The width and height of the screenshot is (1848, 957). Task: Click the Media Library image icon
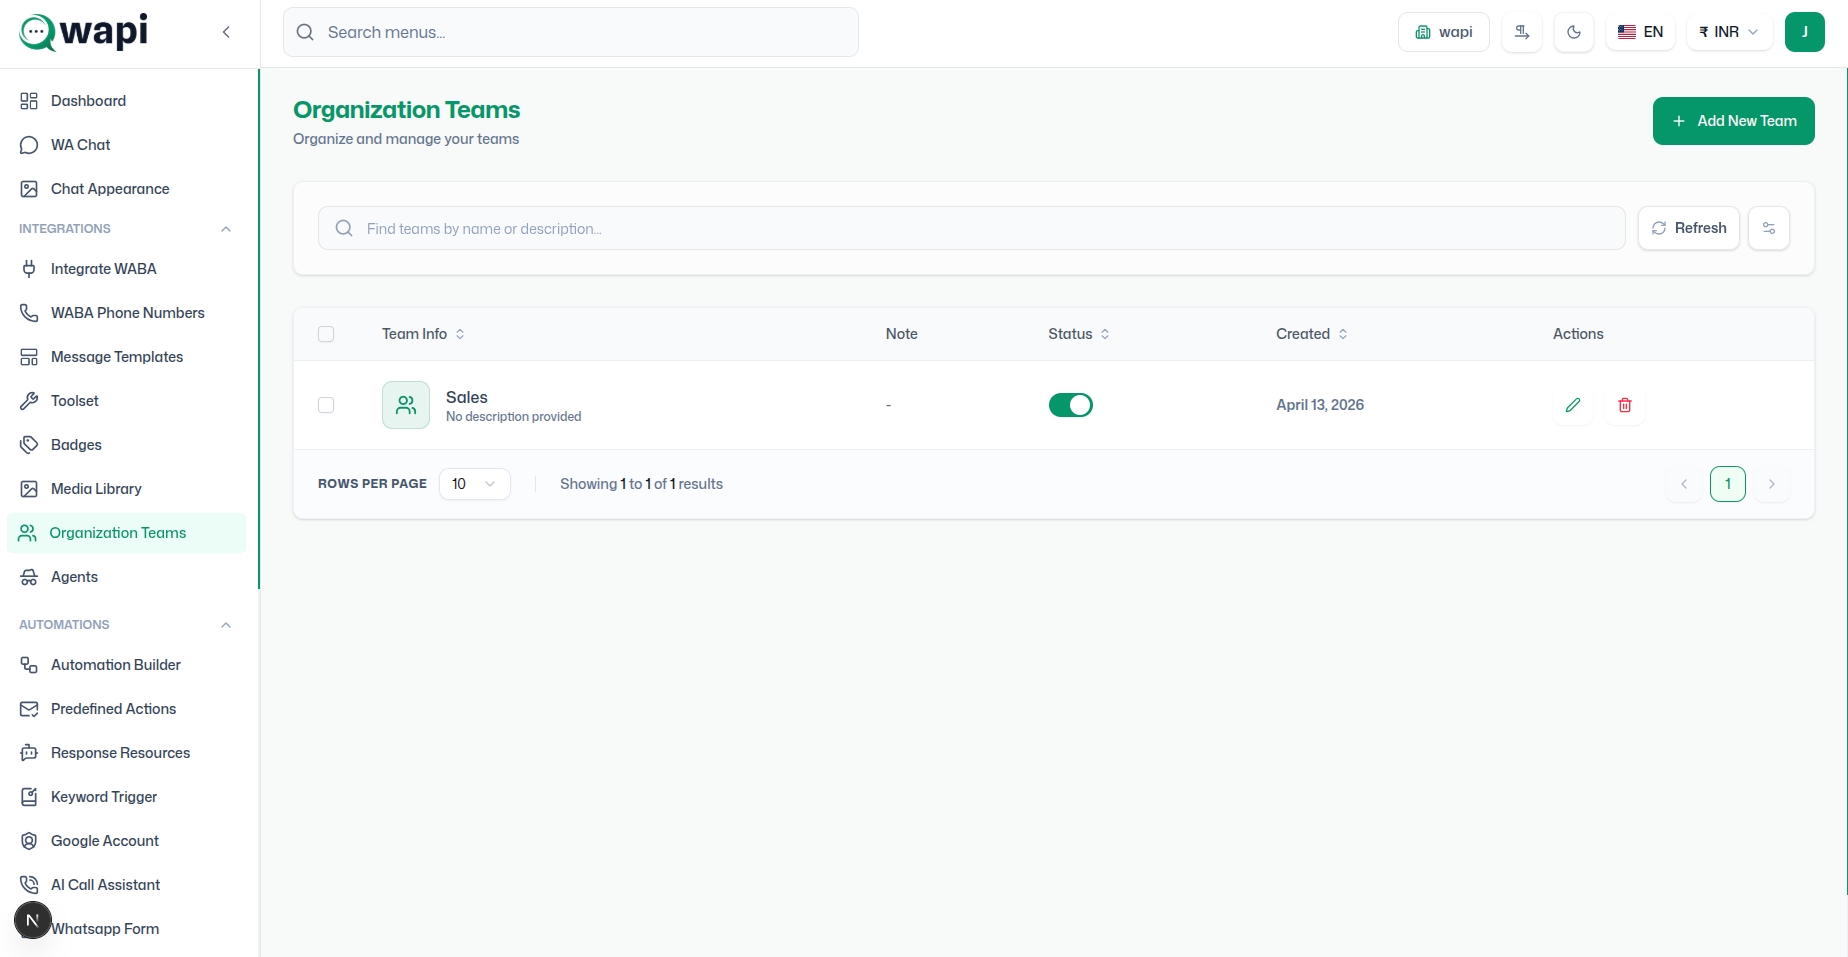click(29, 489)
